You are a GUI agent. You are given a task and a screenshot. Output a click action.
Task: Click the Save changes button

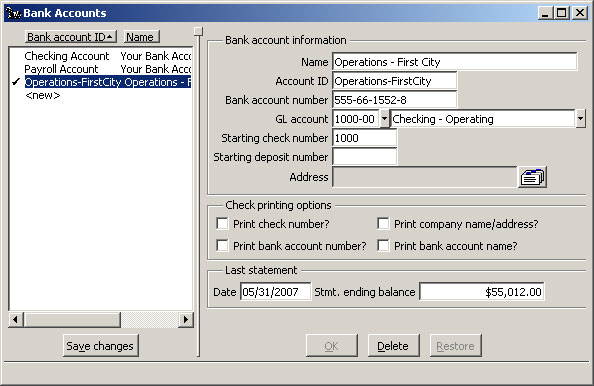[101, 345]
